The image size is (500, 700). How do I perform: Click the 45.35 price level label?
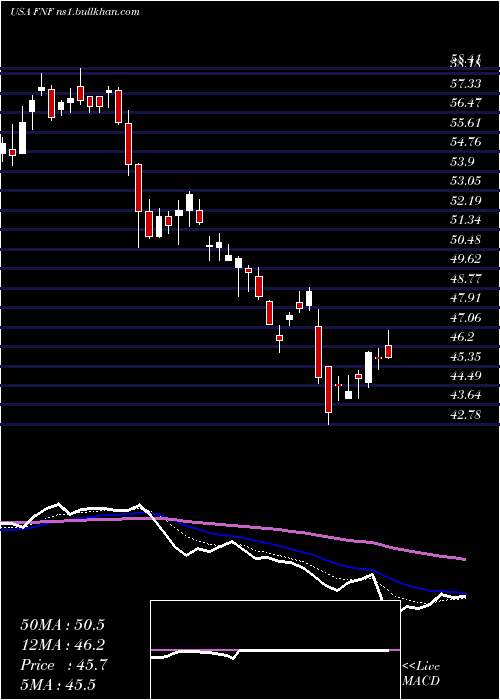click(466, 356)
